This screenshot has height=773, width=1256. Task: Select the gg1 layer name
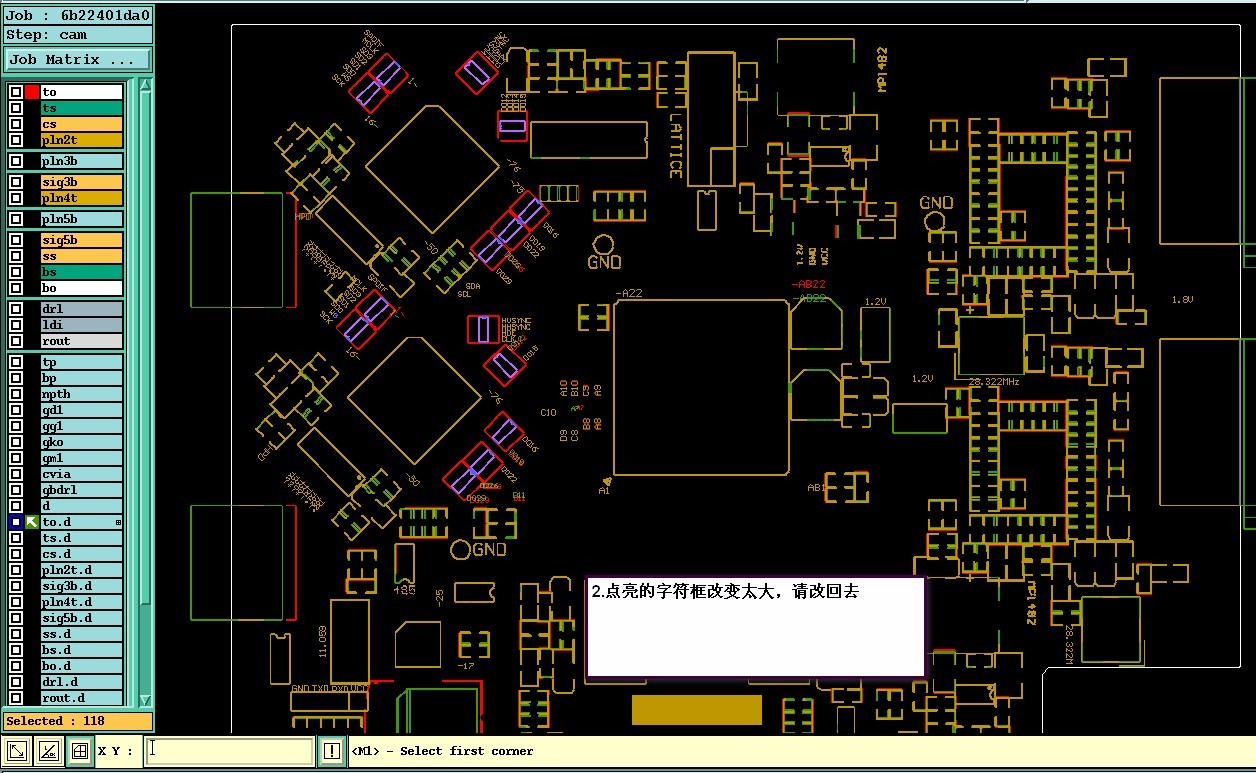(81, 426)
